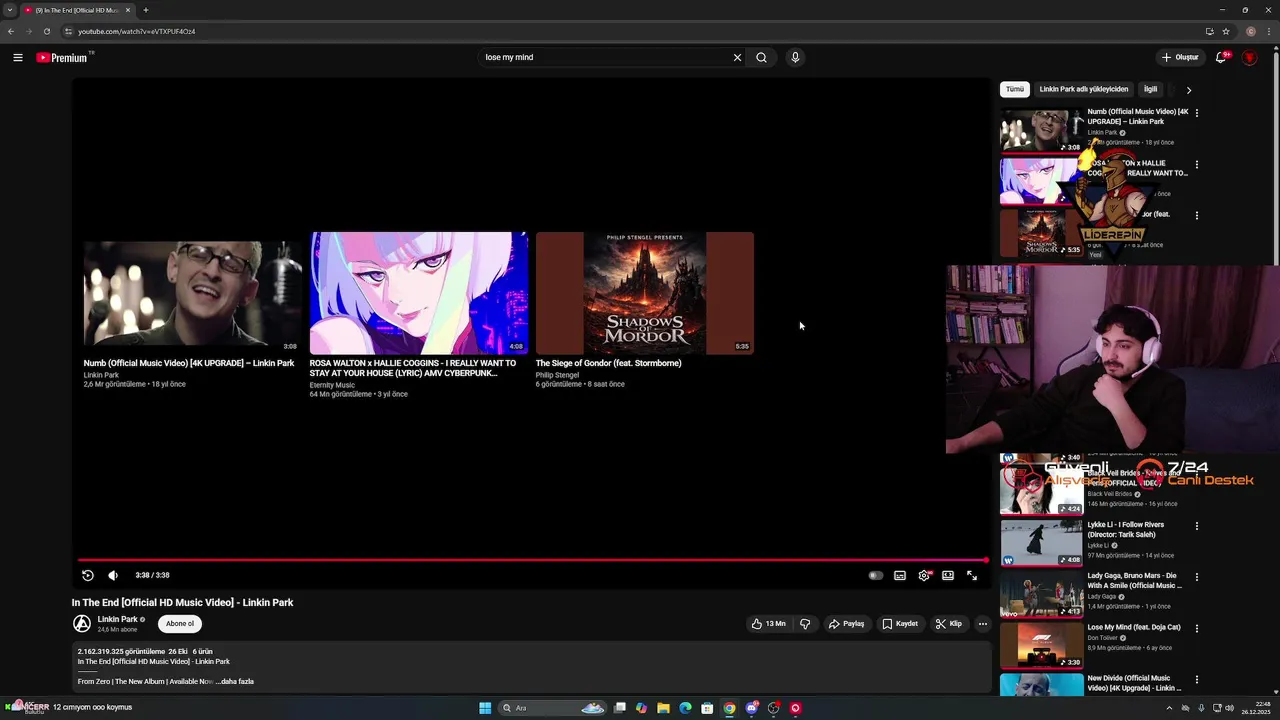Open the notifications bell
Screen dimensions: 1280x720
[1220, 57]
